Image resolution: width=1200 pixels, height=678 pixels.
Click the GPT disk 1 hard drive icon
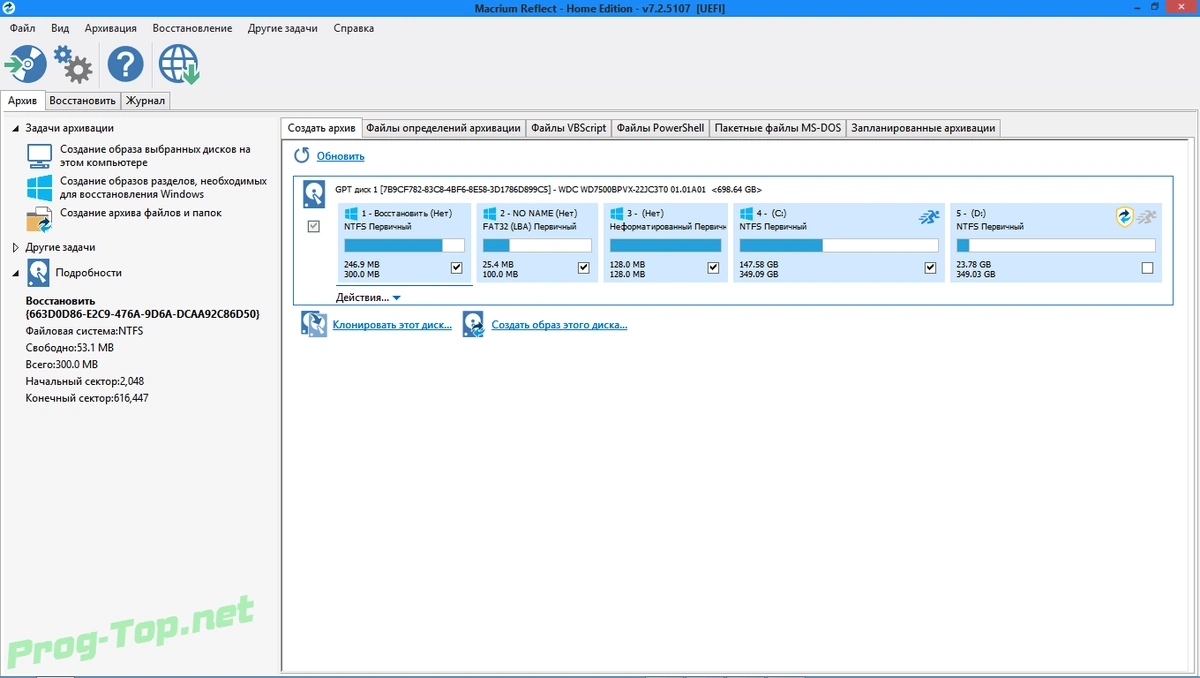[314, 192]
